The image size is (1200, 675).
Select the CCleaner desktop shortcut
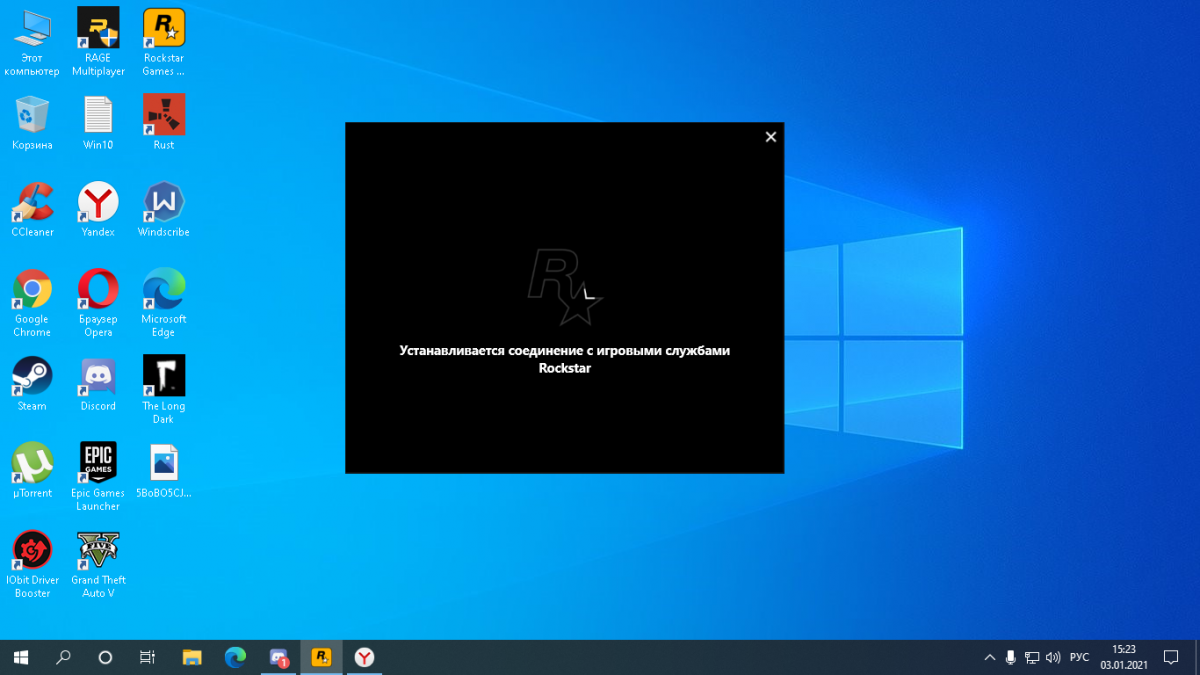pyautogui.click(x=32, y=203)
